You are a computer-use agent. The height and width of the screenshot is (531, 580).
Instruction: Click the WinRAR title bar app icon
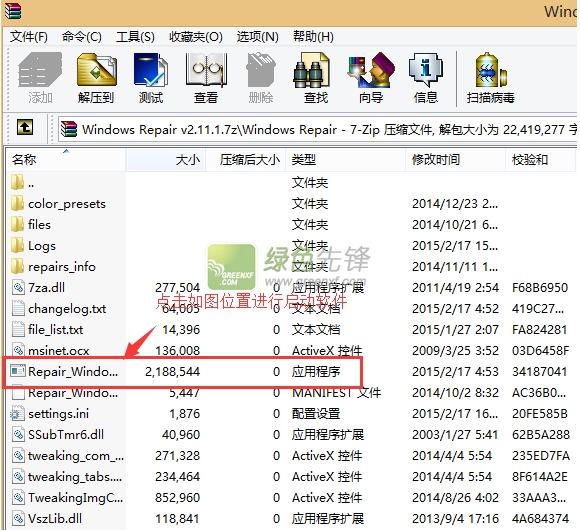click(x=13, y=10)
